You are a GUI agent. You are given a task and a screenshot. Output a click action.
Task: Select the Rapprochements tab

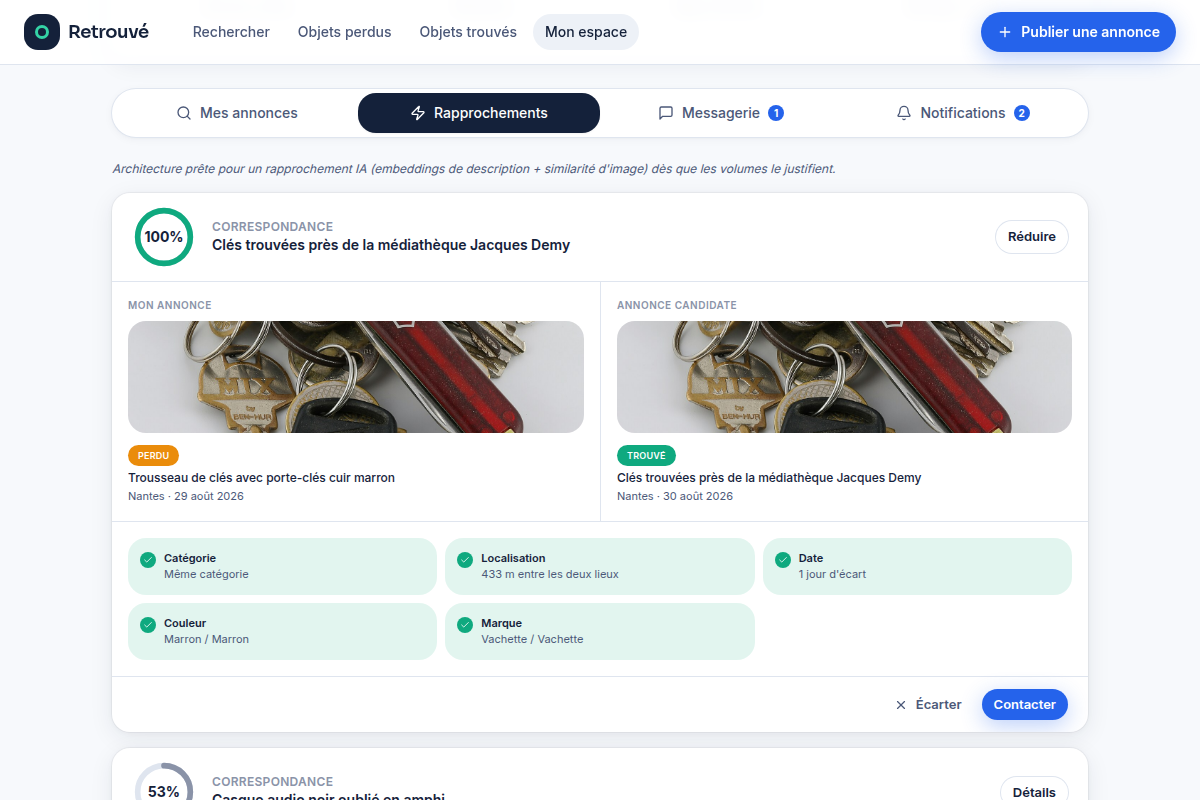point(479,113)
